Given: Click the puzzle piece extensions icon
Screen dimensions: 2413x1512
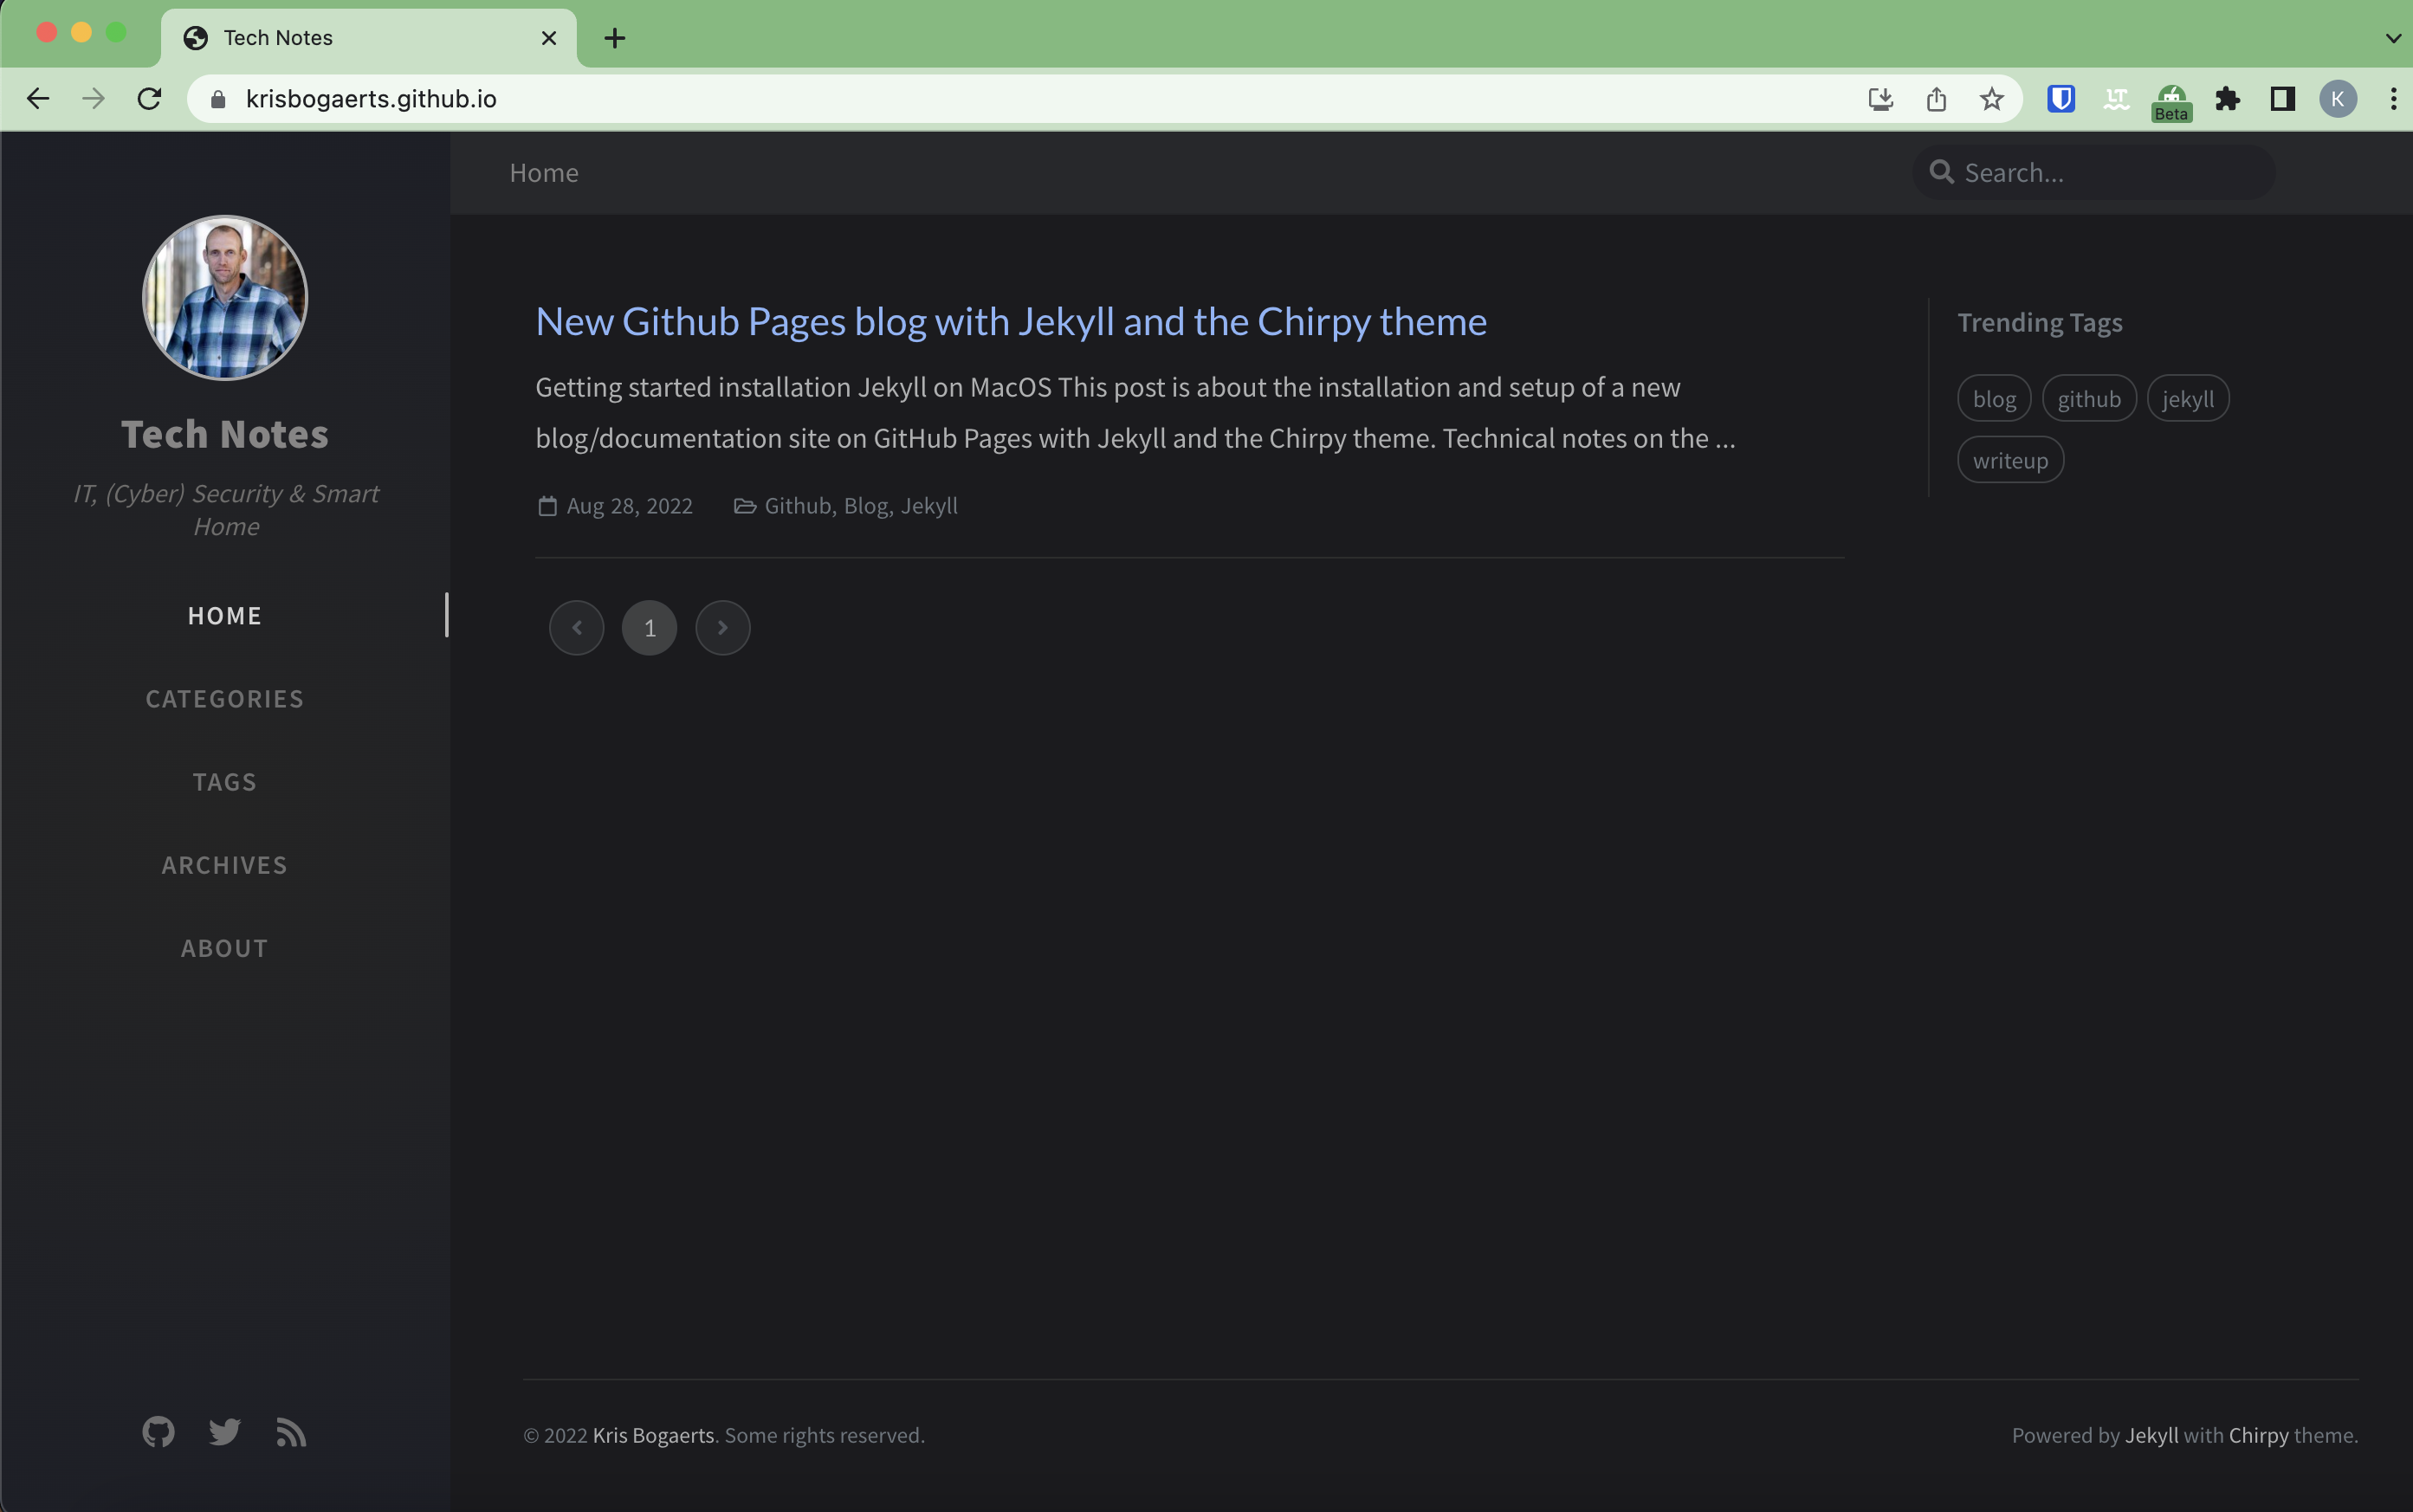Looking at the screenshot, I should click(x=2227, y=98).
